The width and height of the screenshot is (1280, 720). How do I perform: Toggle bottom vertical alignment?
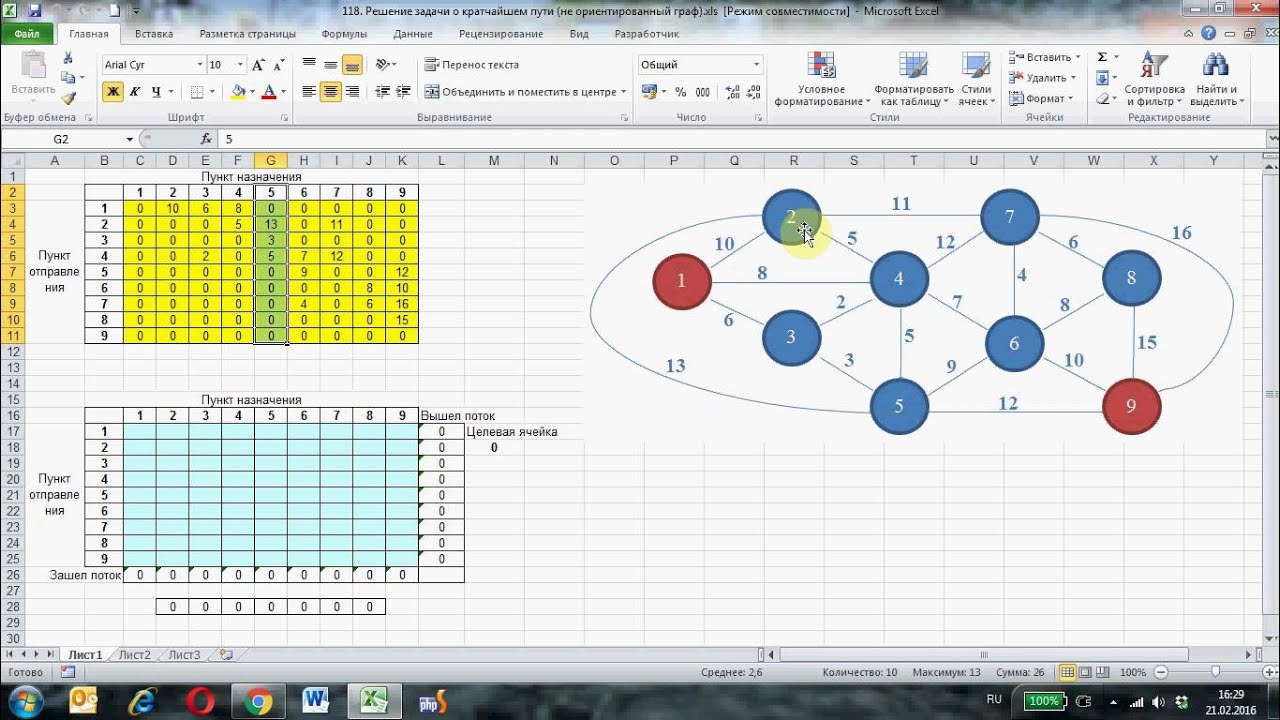click(x=352, y=65)
